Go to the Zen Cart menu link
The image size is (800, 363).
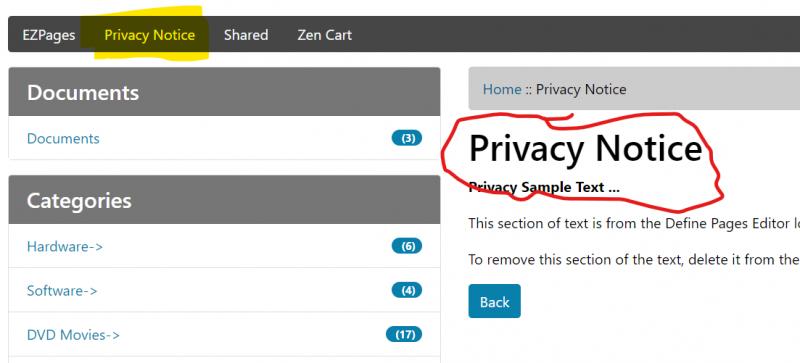[324, 35]
